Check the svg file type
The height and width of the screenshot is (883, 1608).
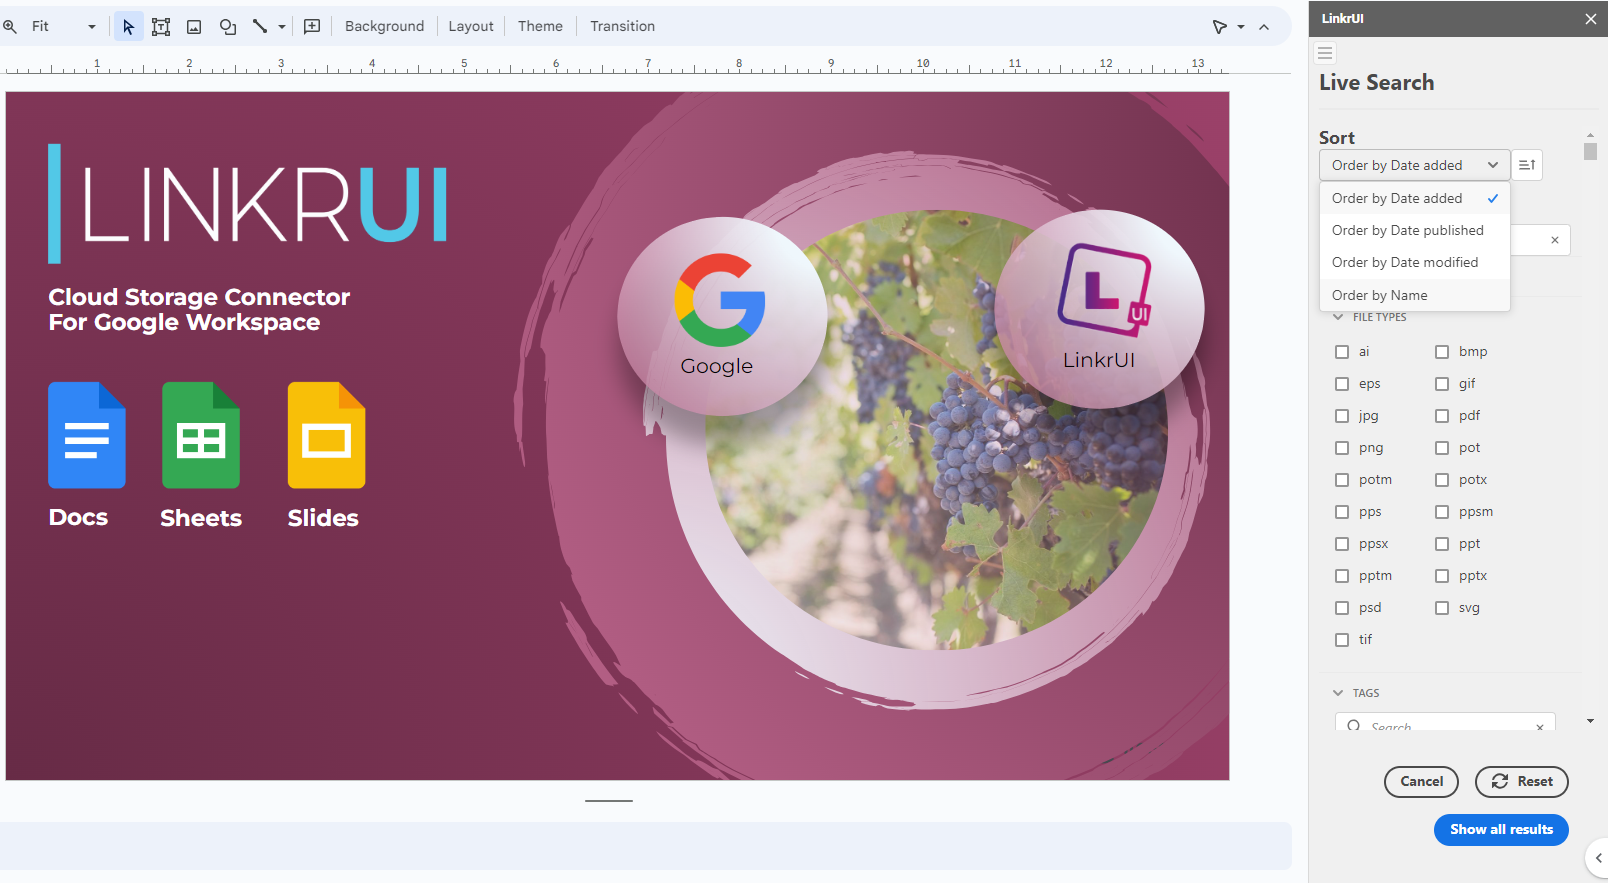[1442, 608]
